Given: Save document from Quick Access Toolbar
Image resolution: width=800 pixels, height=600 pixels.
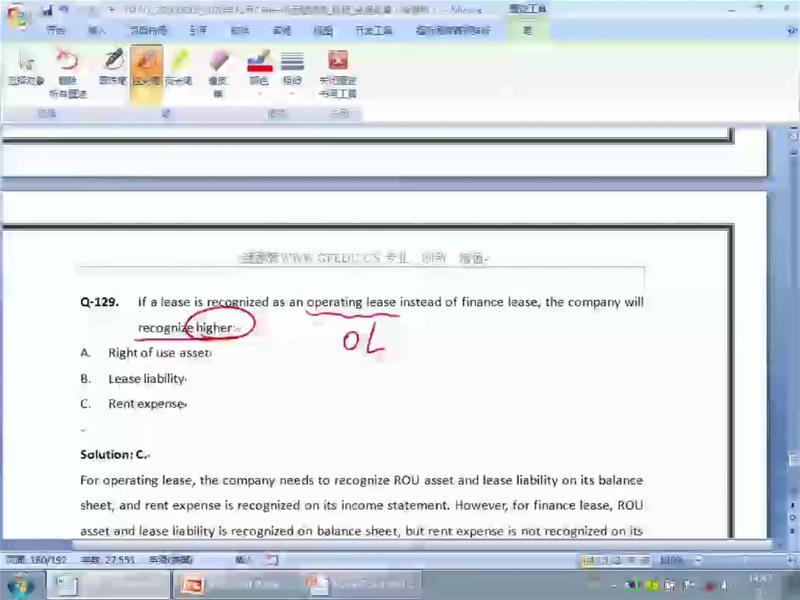Looking at the screenshot, I should click(x=47, y=10).
